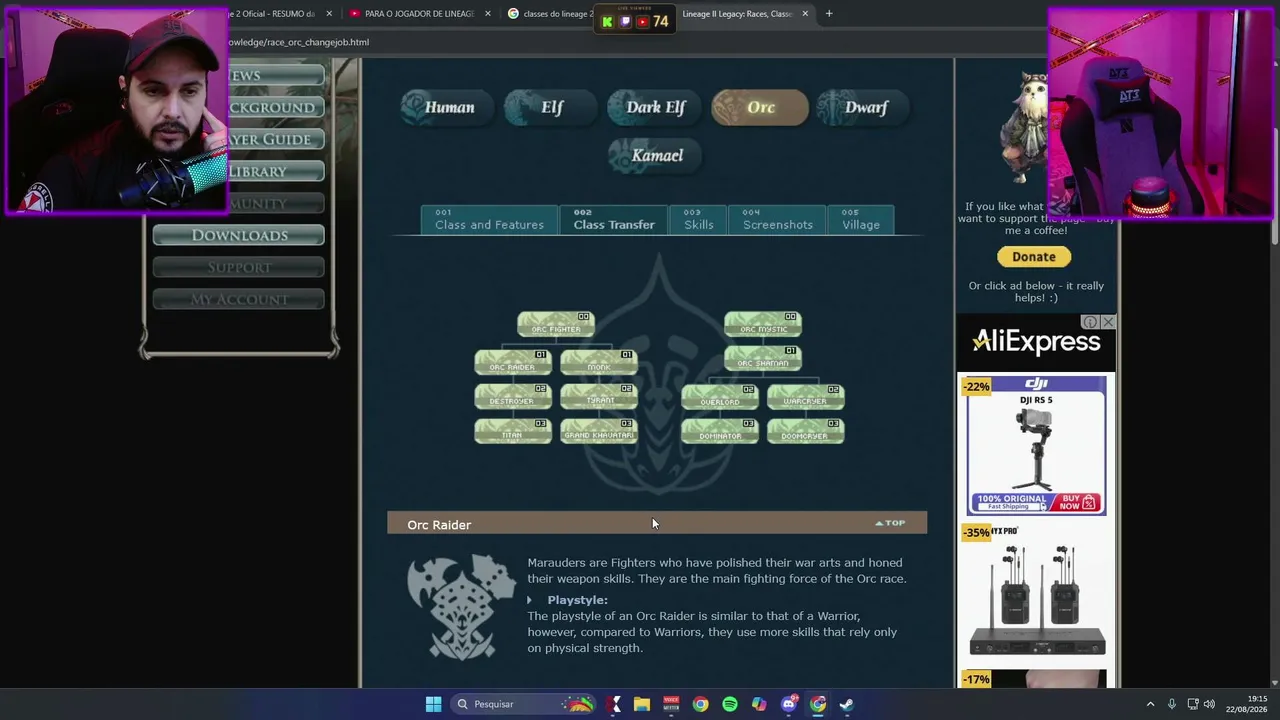
Task: Click the microphone icon in system tray
Action: coord(1171,704)
